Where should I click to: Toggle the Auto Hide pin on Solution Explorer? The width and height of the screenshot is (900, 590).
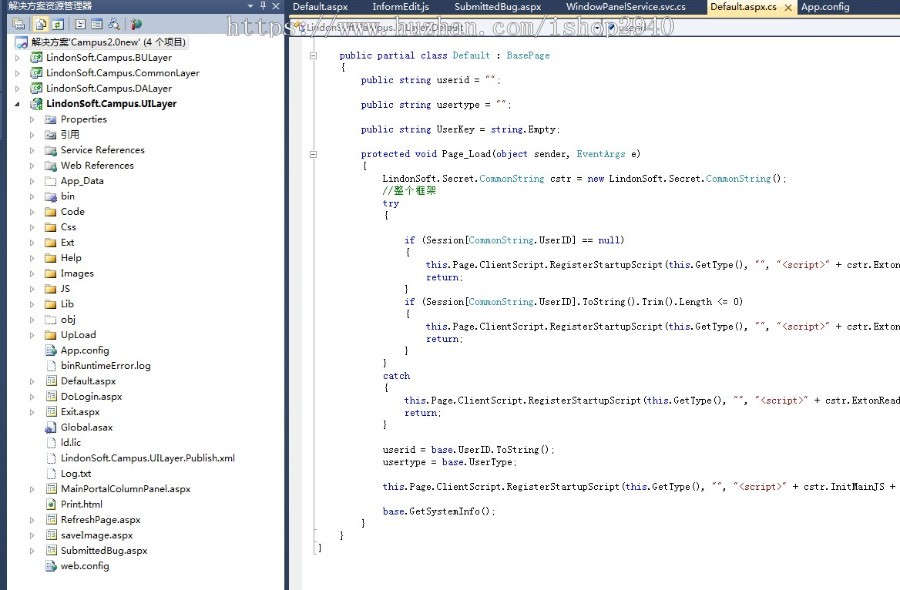(x=263, y=7)
